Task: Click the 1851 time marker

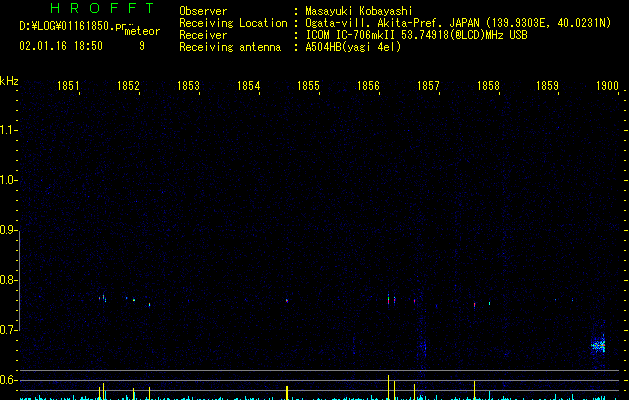Action: (68, 86)
